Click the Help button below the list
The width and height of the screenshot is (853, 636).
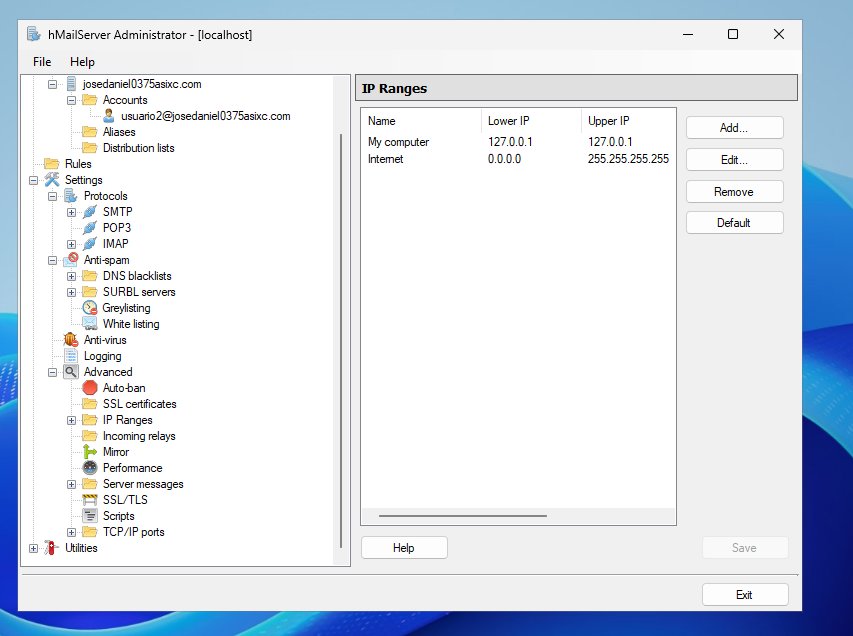[x=404, y=548]
